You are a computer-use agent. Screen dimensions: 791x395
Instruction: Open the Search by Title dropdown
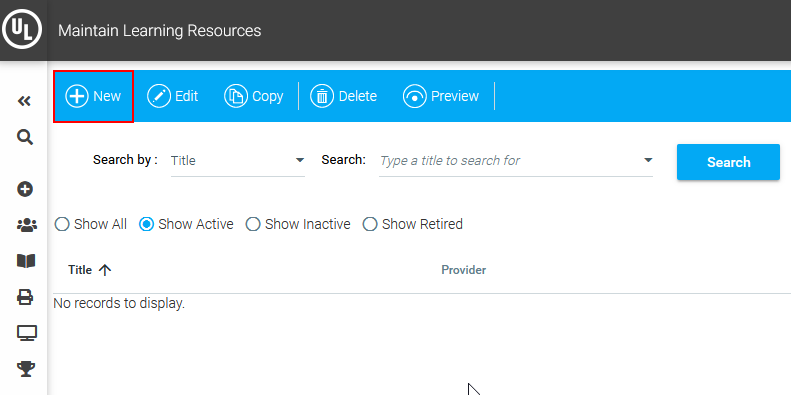click(x=238, y=160)
